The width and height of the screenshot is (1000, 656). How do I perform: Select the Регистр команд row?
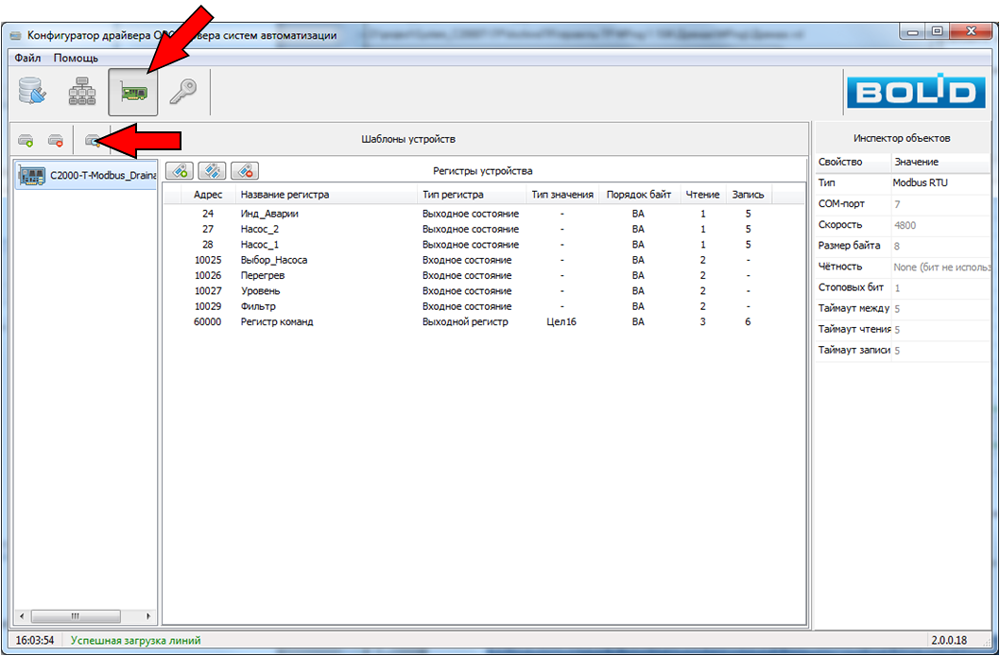(276, 322)
